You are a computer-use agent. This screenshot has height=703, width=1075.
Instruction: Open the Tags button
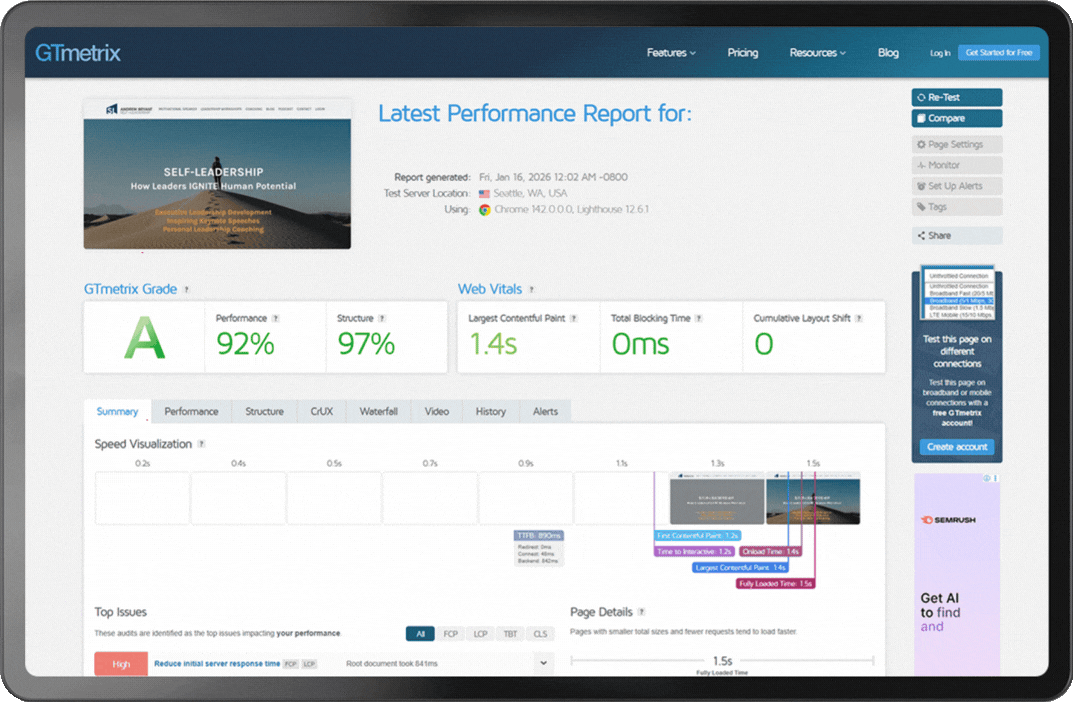click(x=956, y=207)
